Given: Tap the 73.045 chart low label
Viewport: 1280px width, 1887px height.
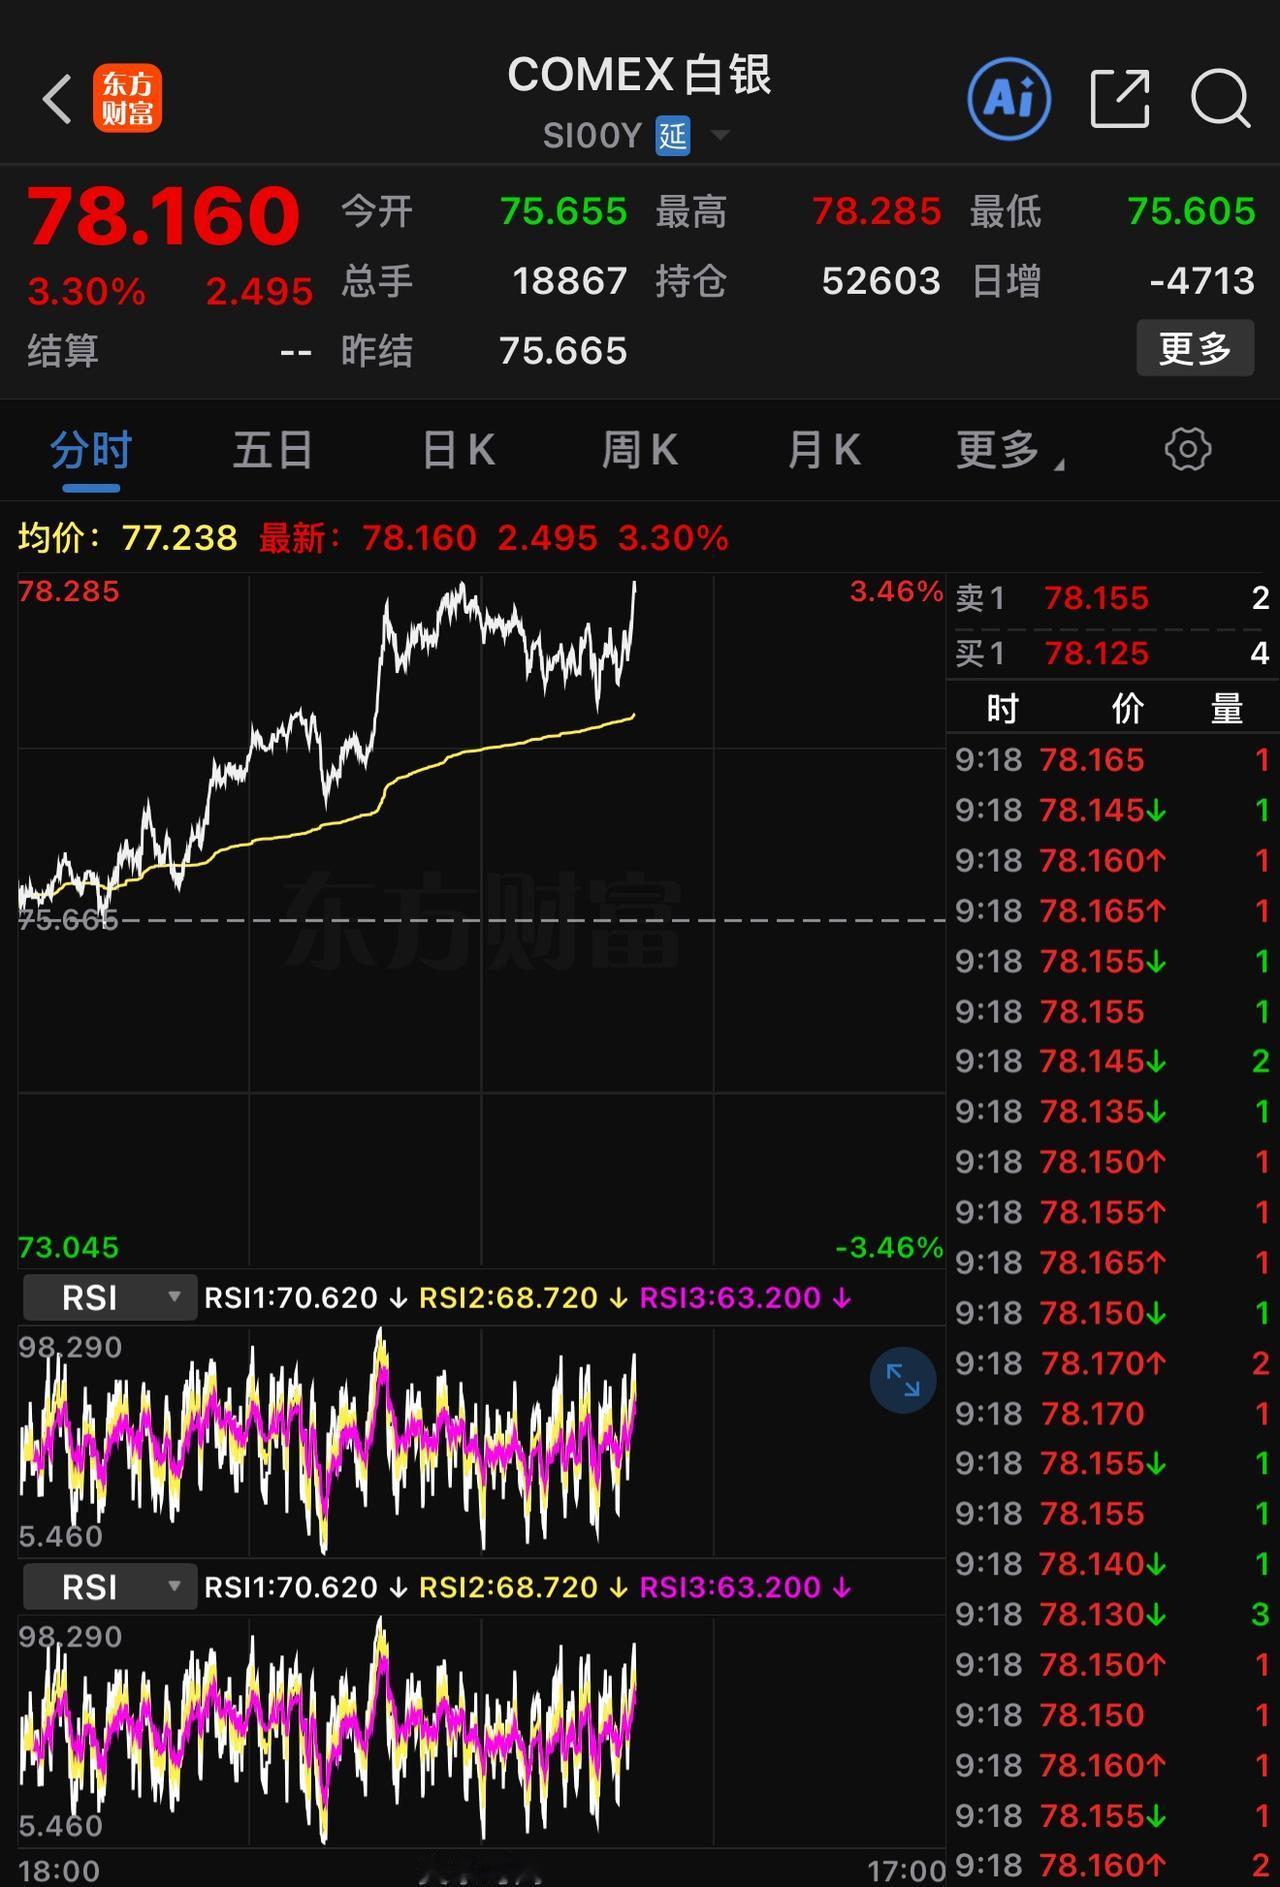Looking at the screenshot, I should pyautogui.click(x=69, y=1247).
